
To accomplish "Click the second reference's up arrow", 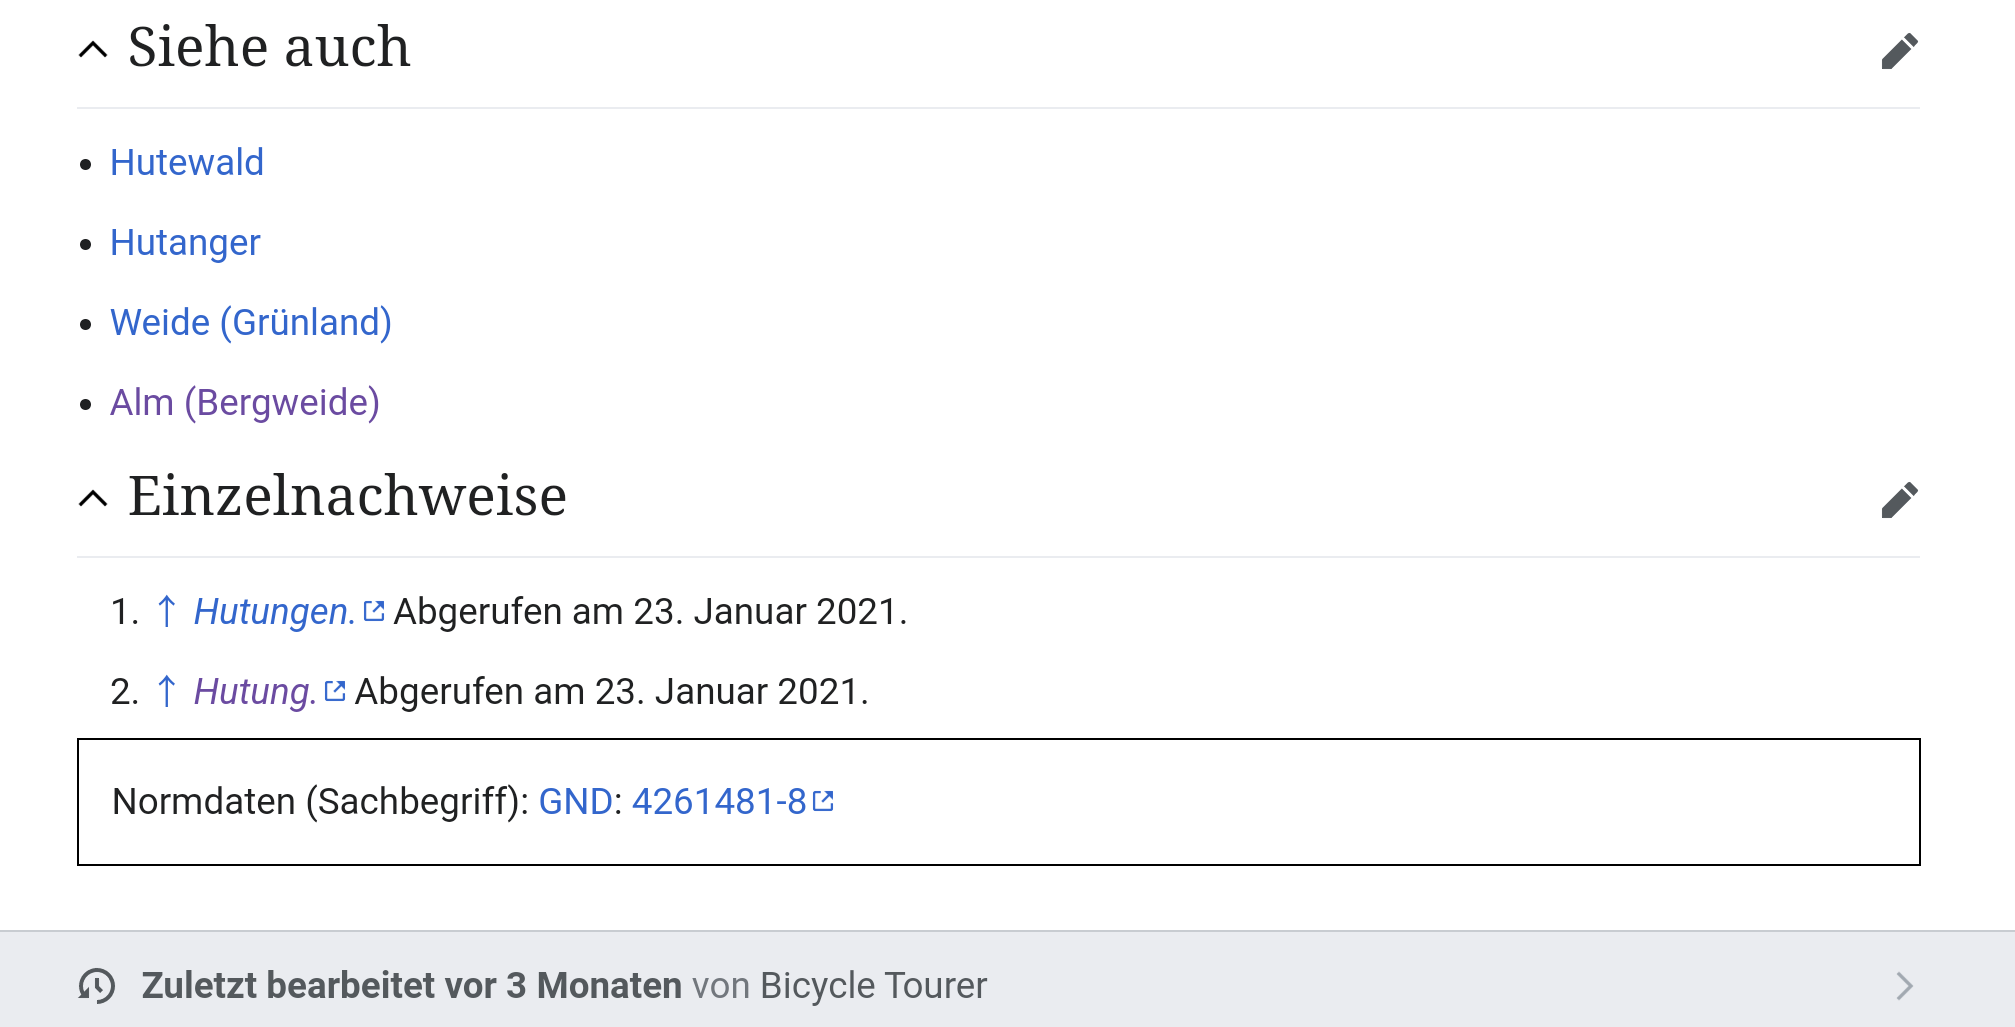I will (x=167, y=691).
